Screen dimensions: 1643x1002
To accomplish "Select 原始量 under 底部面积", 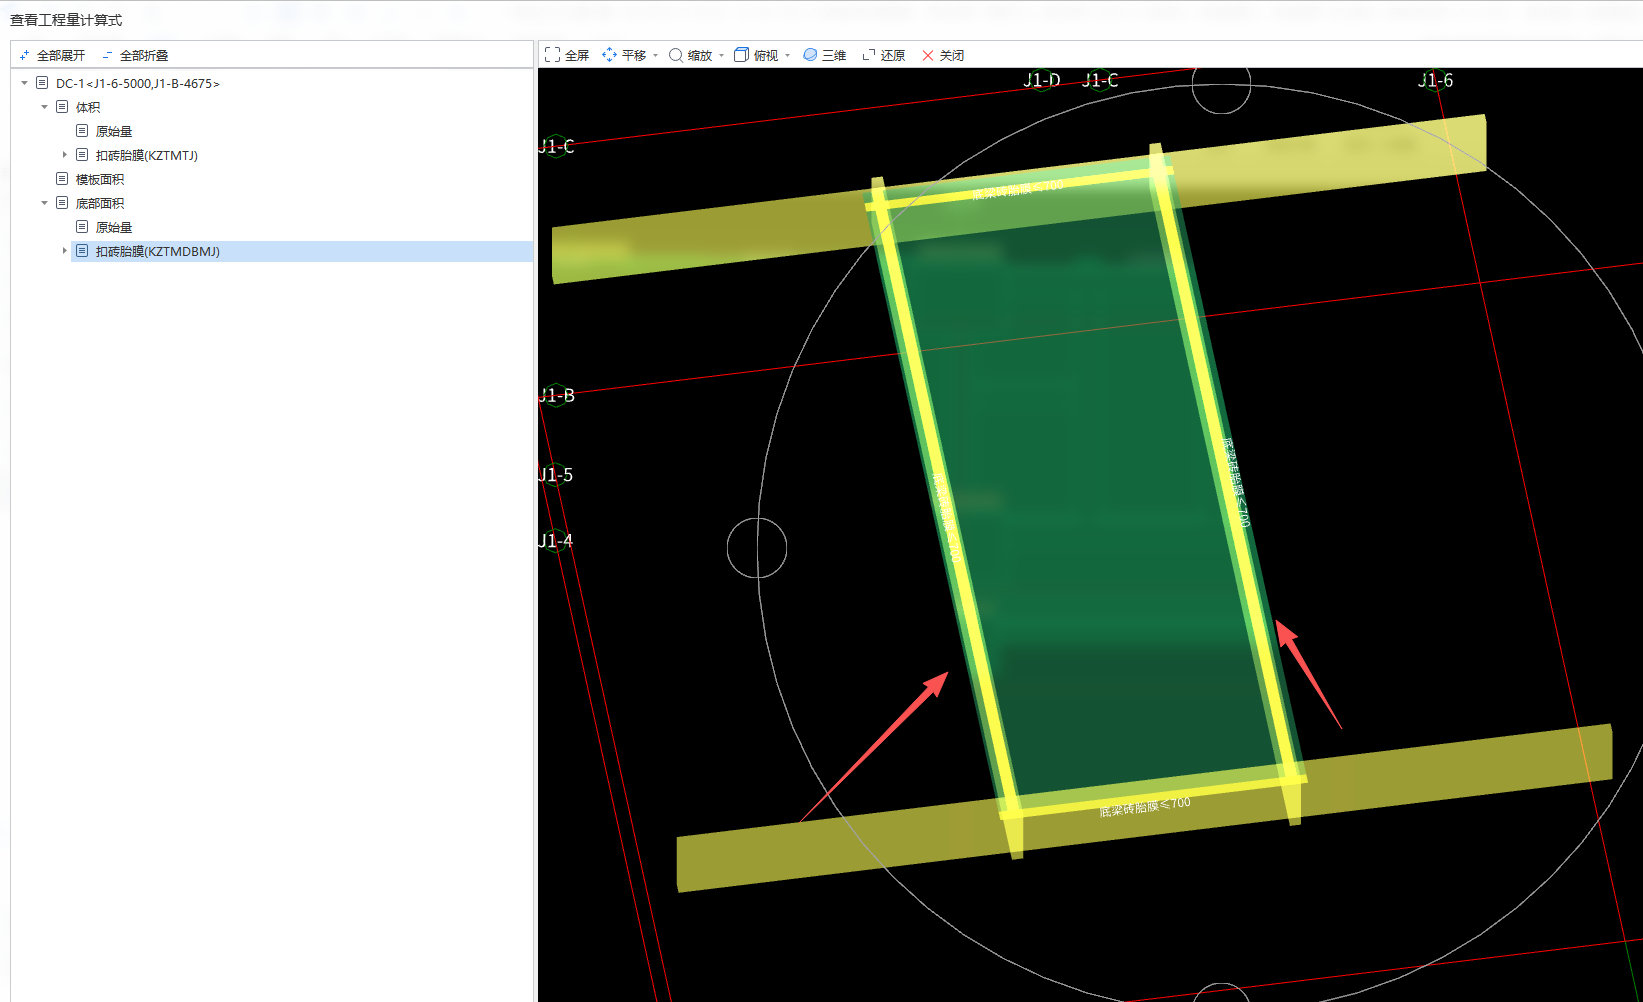I will (x=114, y=227).
